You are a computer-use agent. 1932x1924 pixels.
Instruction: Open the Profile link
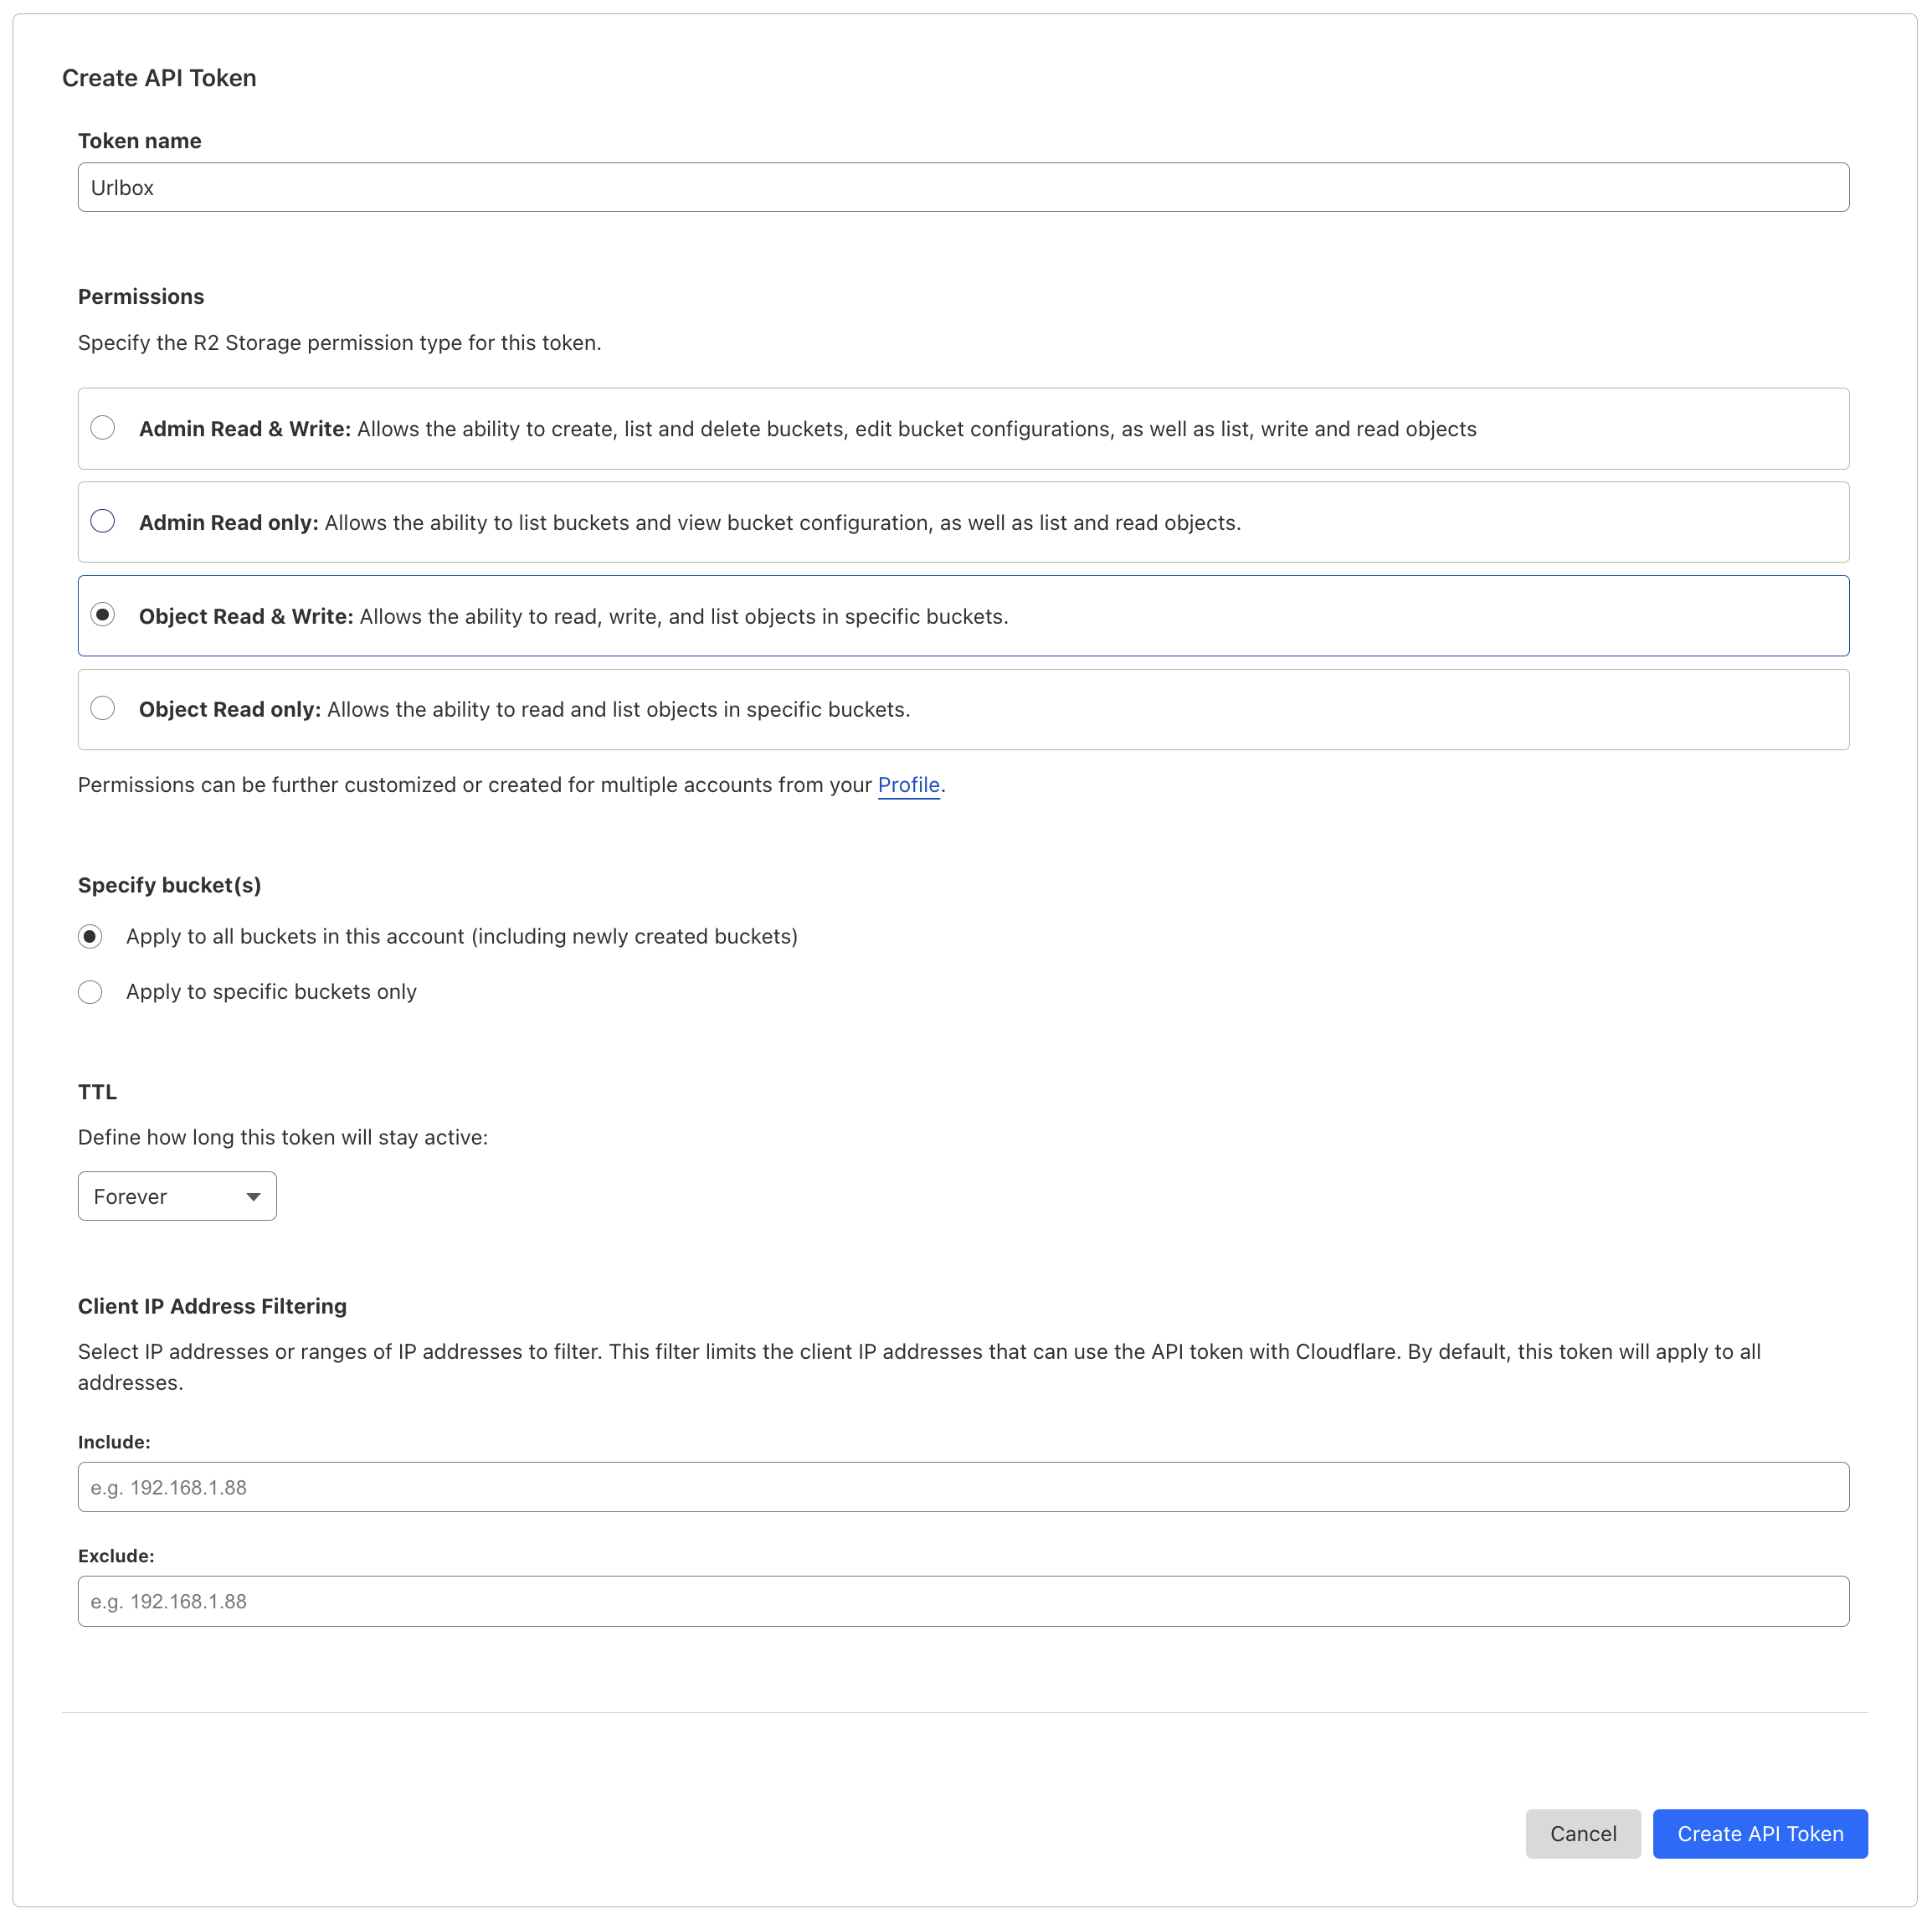[x=908, y=785]
